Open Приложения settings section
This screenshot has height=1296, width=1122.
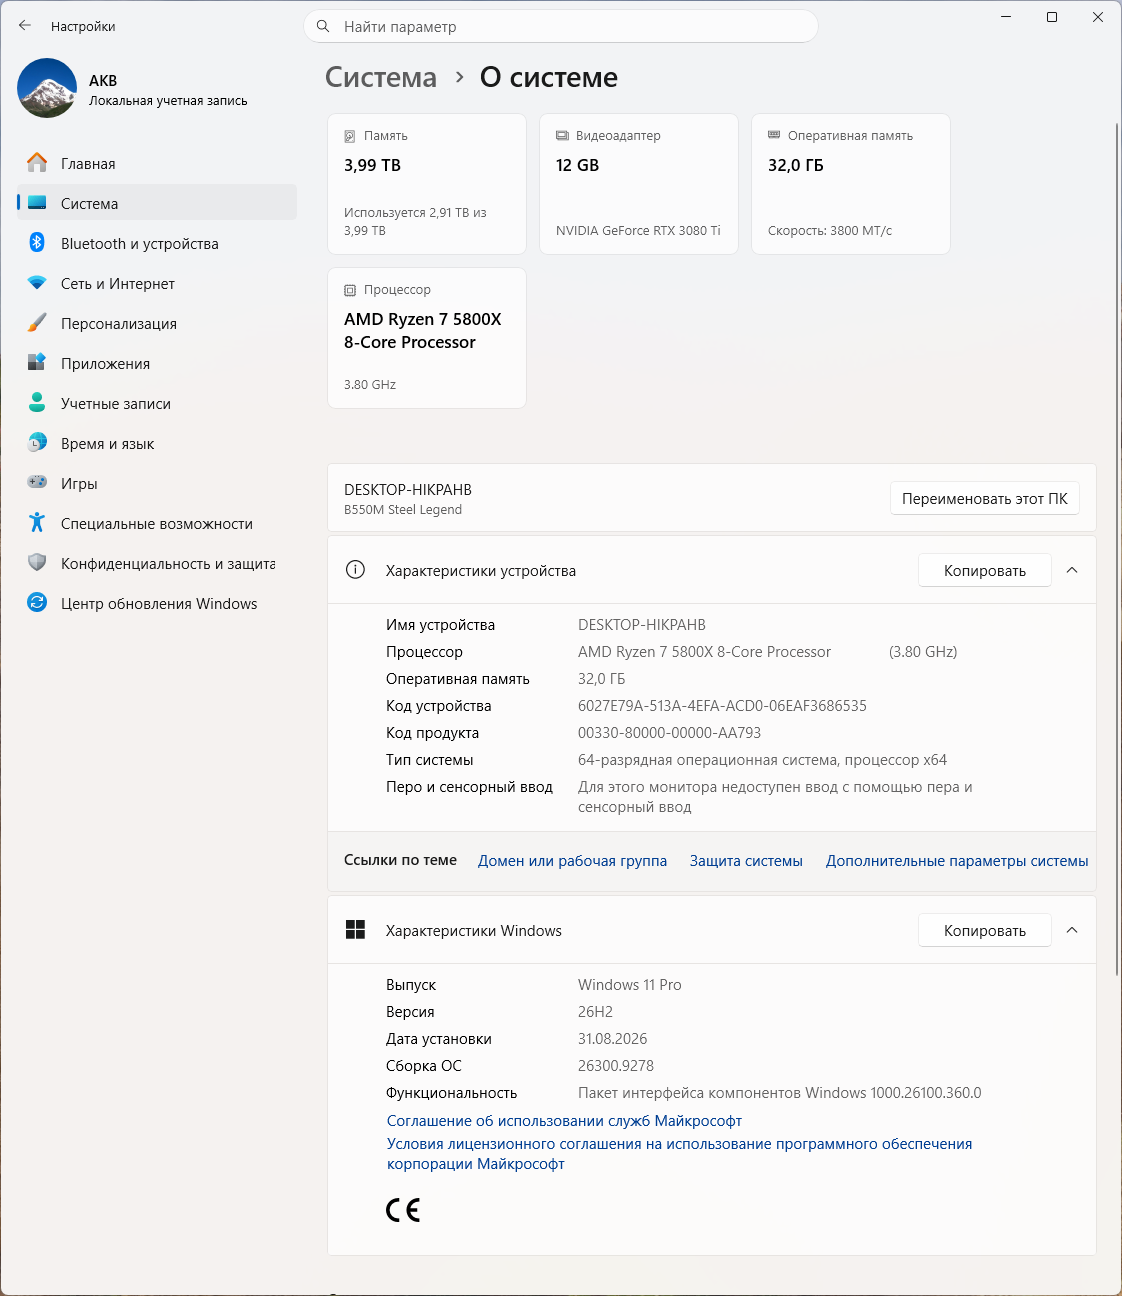[x=157, y=363]
